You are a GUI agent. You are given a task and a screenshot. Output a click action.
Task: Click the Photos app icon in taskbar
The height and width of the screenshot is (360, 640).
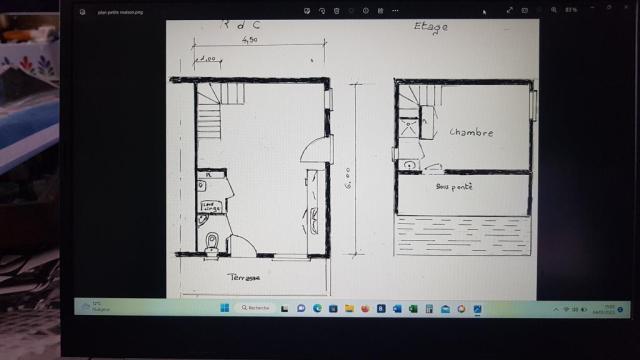point(477,309)
